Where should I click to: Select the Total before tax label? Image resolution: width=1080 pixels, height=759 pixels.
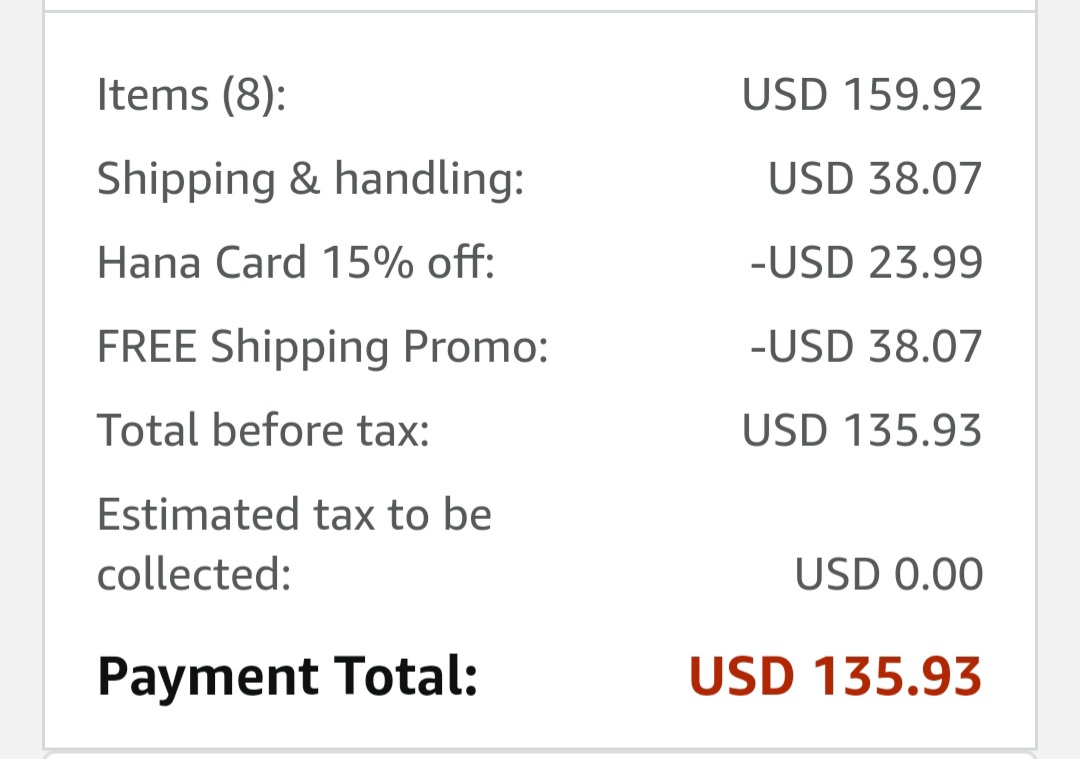262,431
